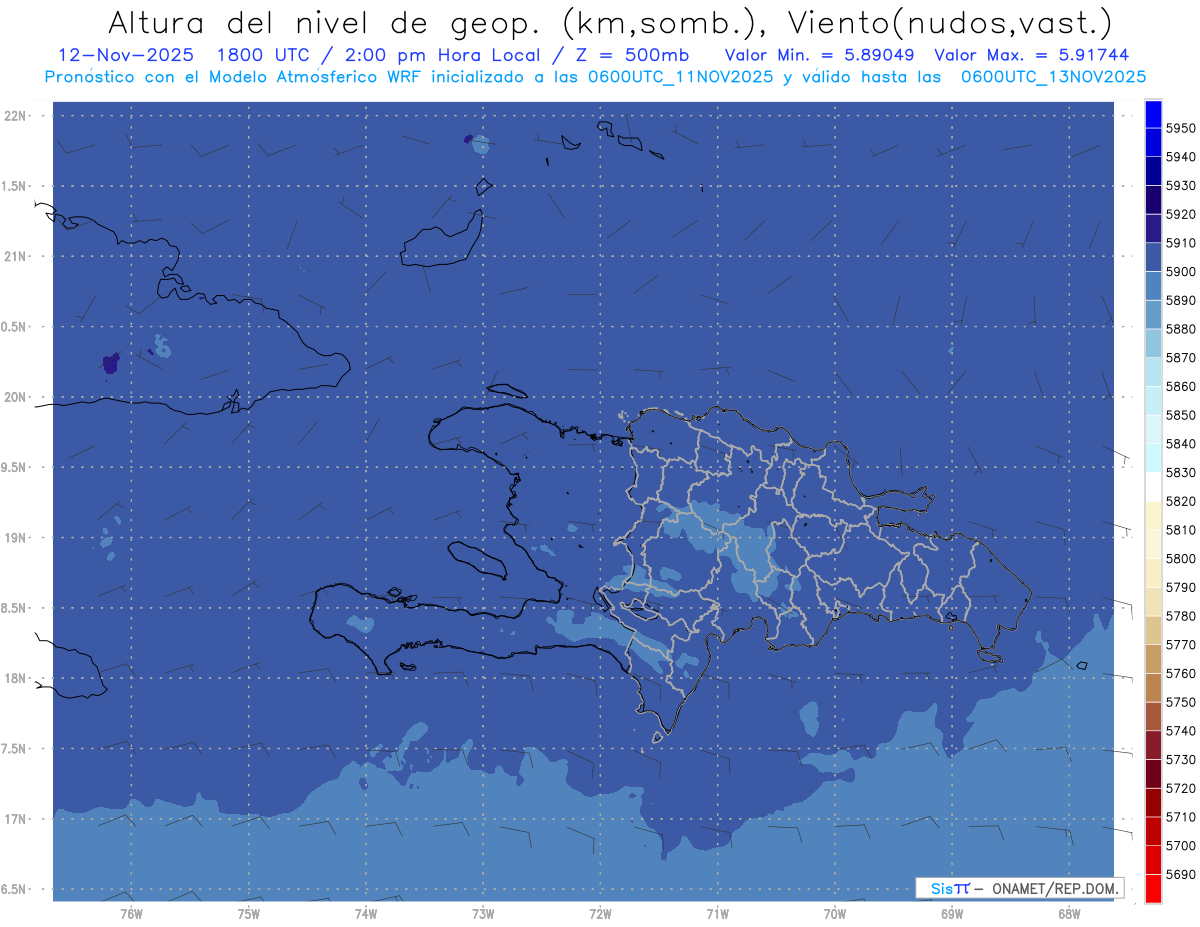The height and width of the screenshot is (927, 1200).
Task: Click the 19N latitude axis label
Action: pos(14,538)
